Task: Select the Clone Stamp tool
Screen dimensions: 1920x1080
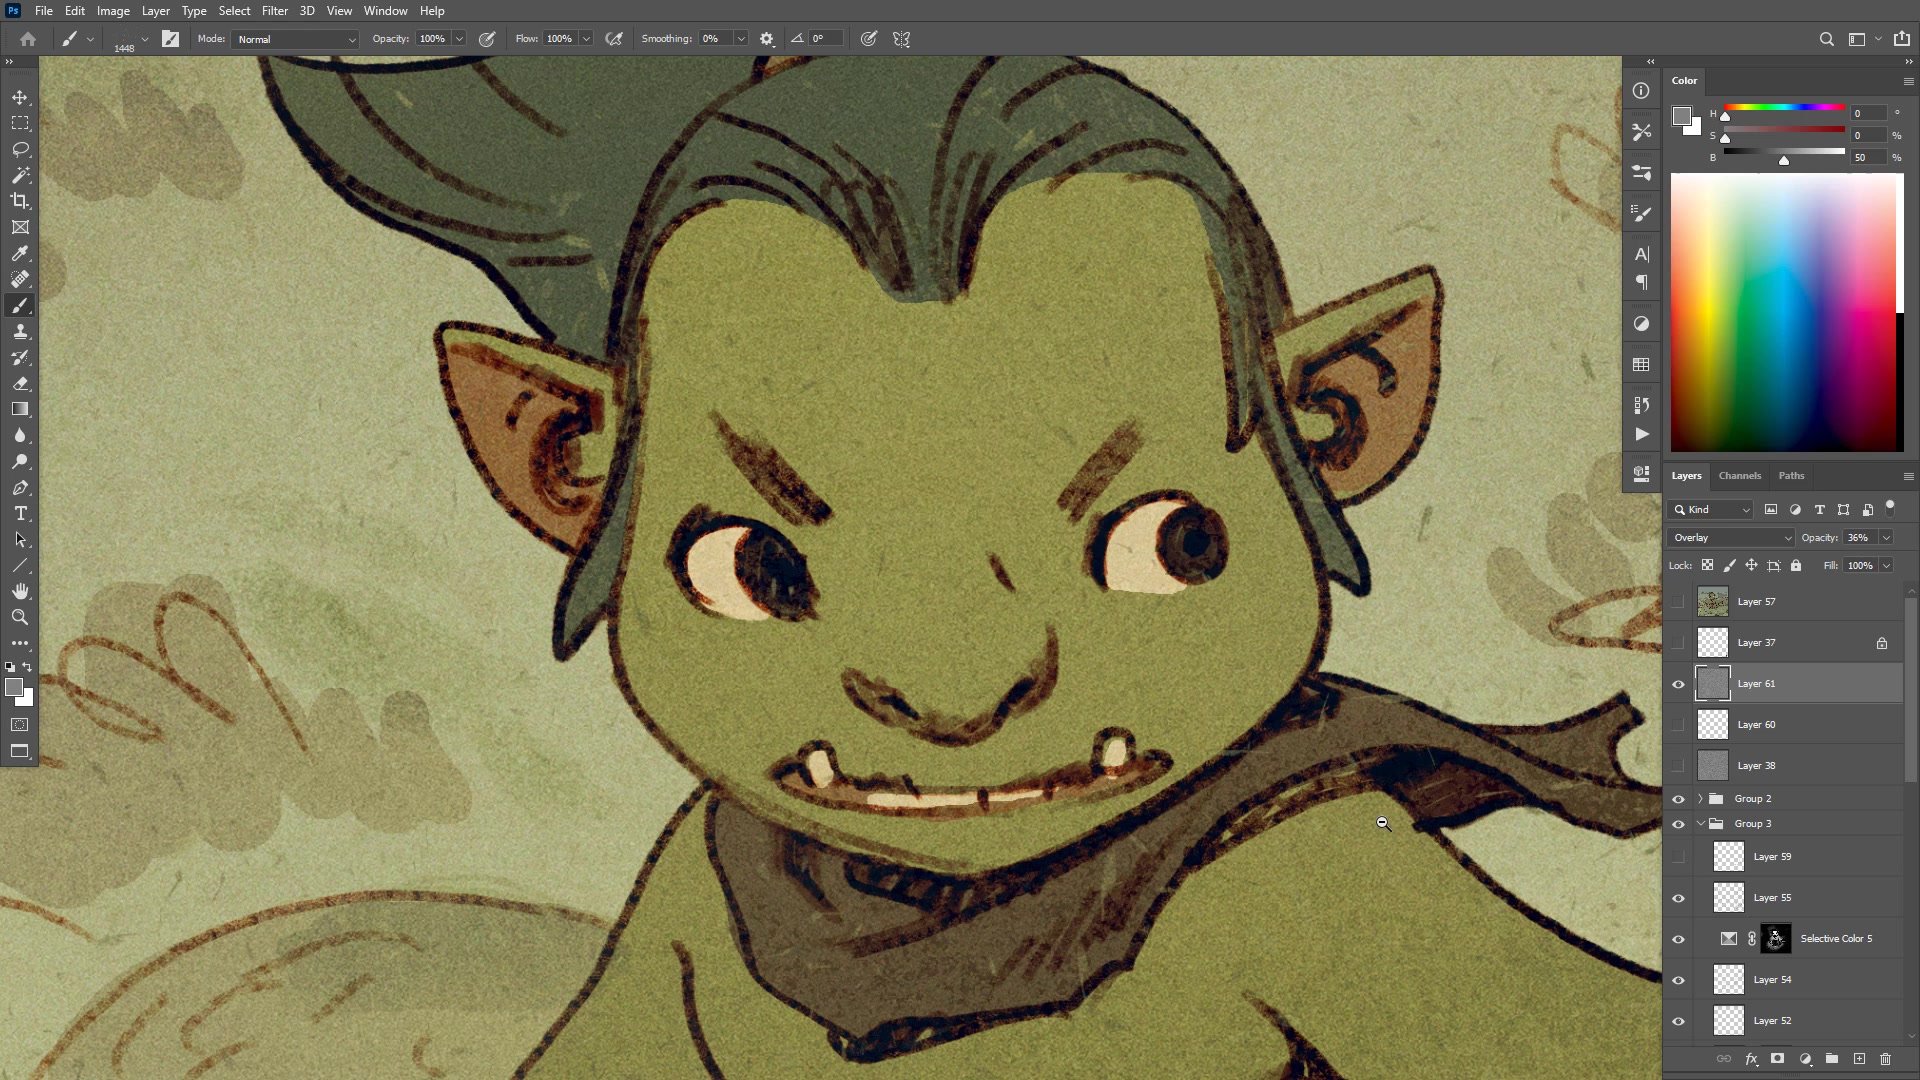Action: tap(20, 331)
